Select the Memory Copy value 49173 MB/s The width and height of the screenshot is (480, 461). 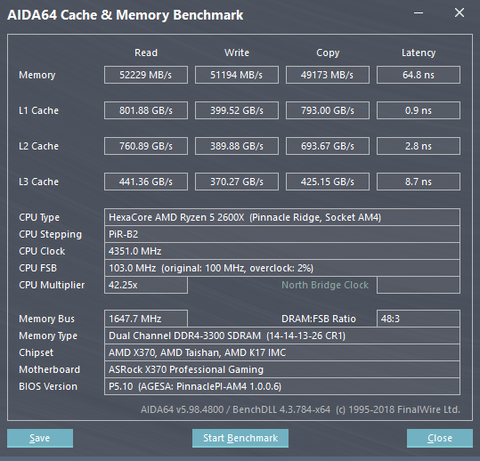(x=328, y=75)
